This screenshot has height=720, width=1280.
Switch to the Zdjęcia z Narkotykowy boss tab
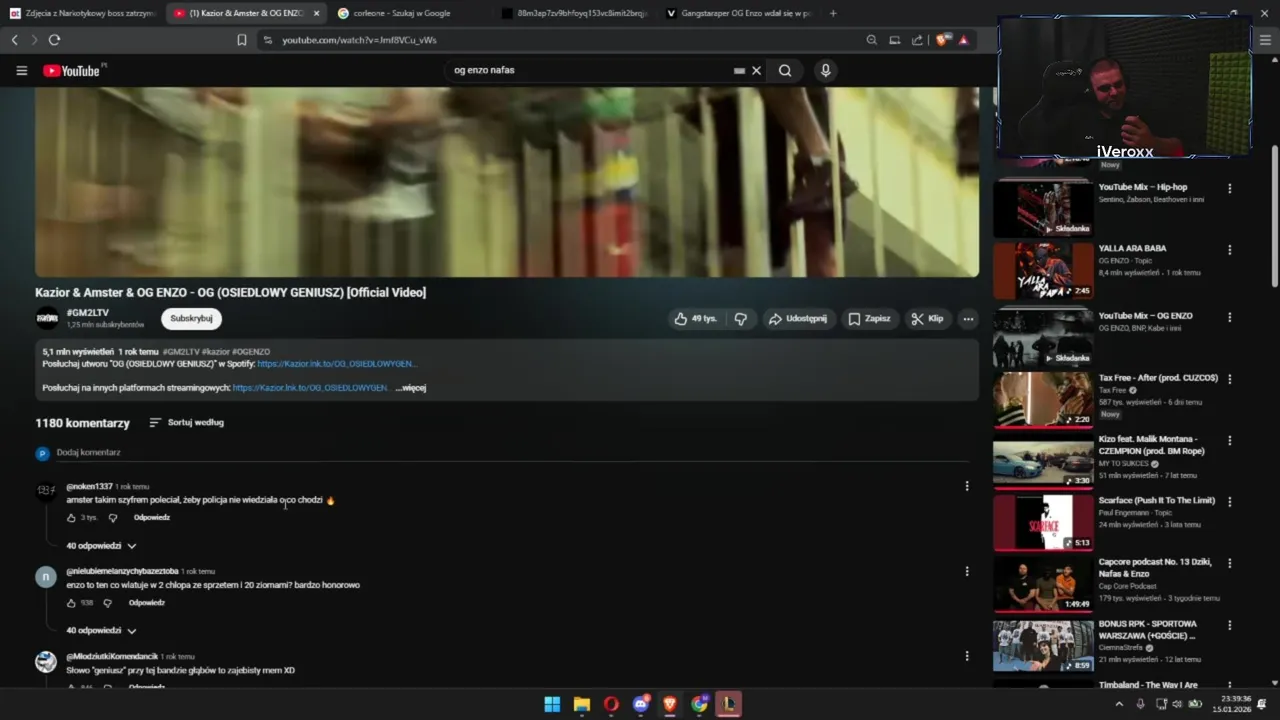tap(83, 13)
